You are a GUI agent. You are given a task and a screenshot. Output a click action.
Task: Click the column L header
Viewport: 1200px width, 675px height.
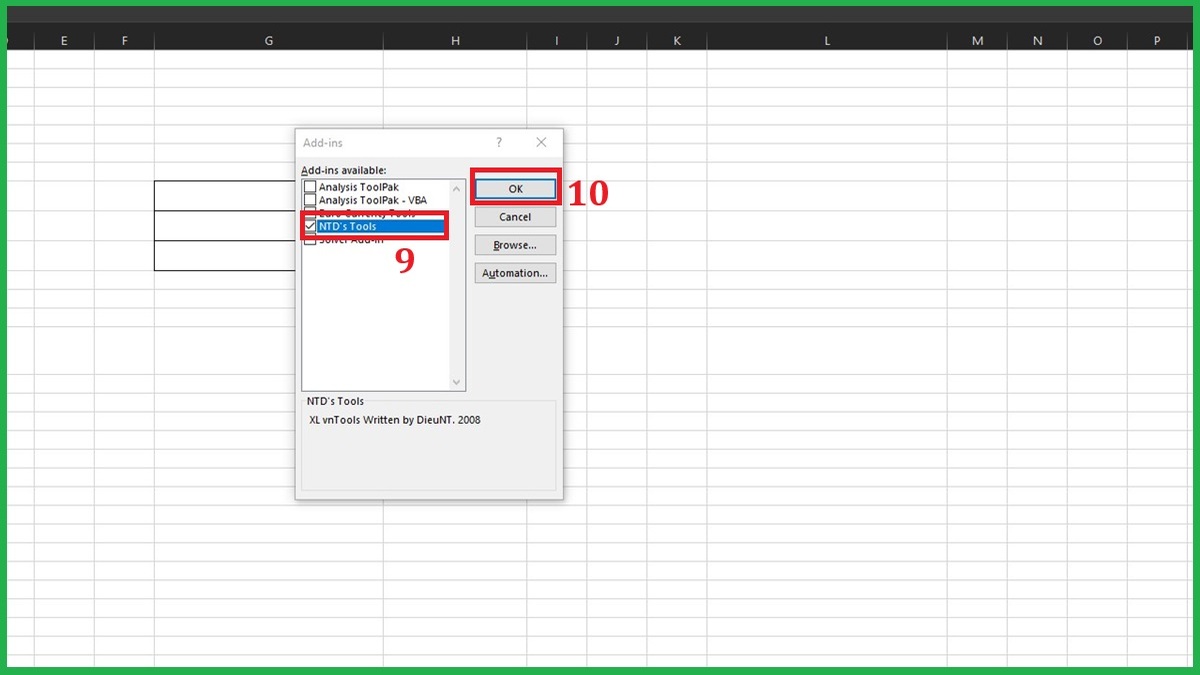827,40
